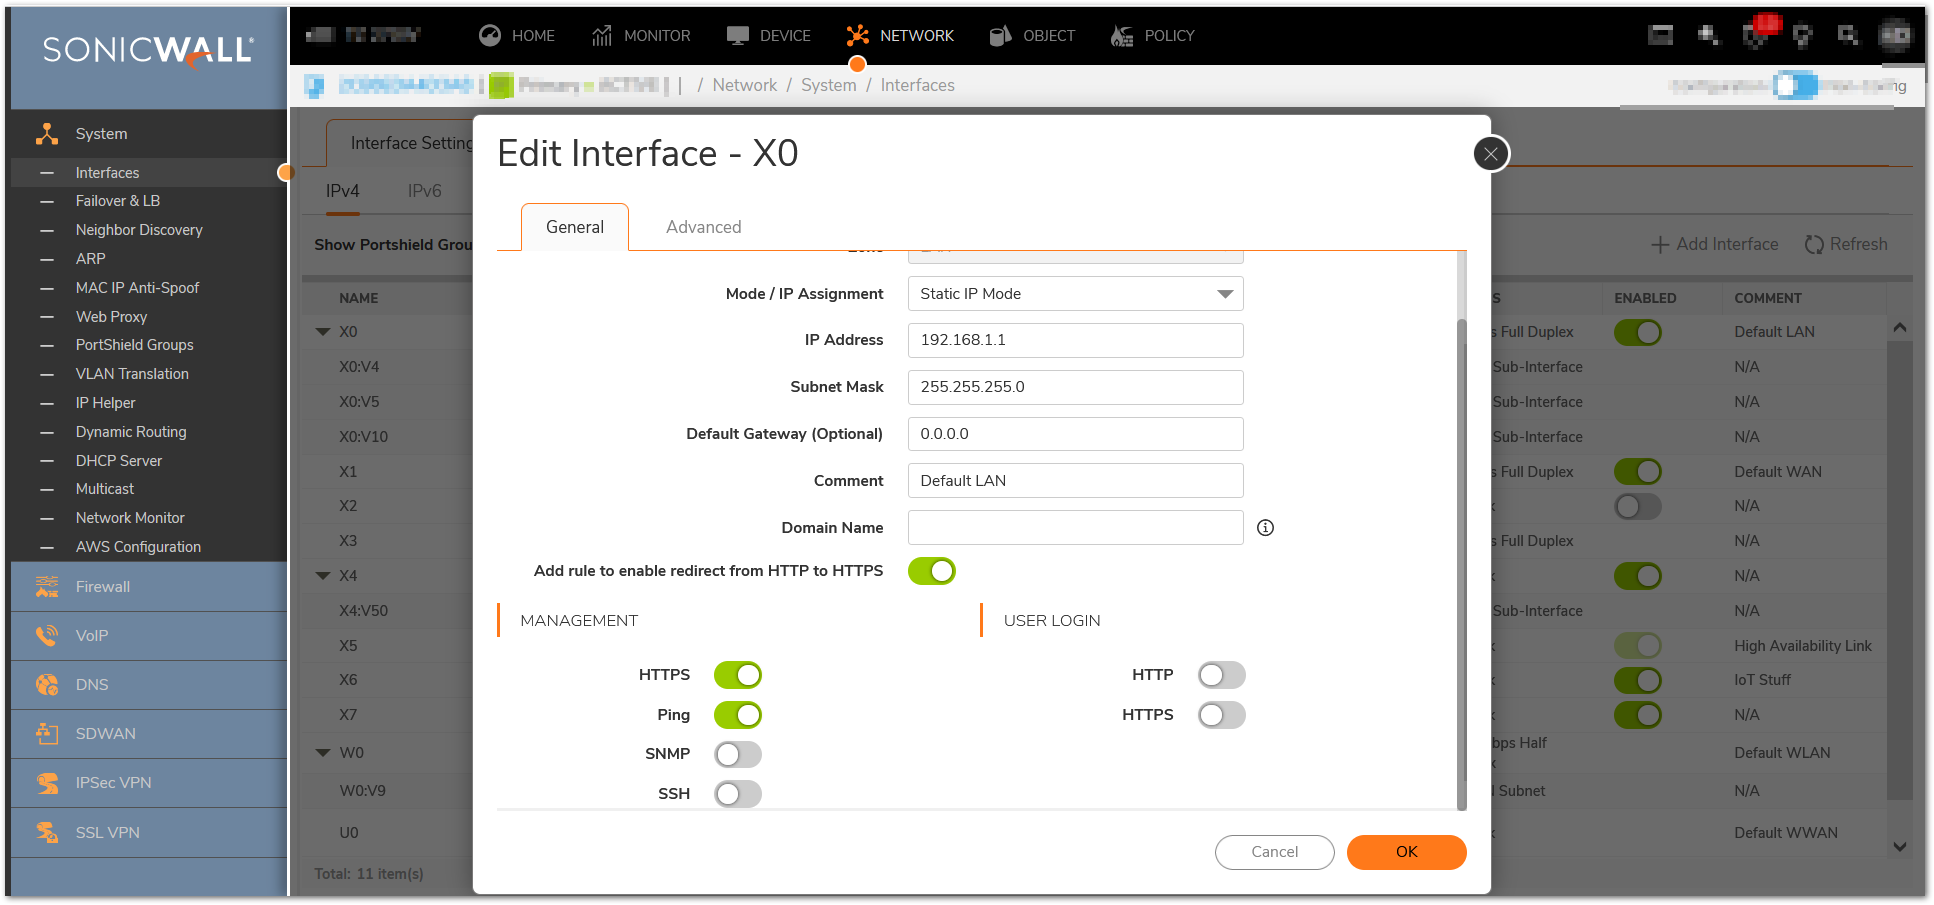Enable HTTPS user login toggle

click(1222, 715)
